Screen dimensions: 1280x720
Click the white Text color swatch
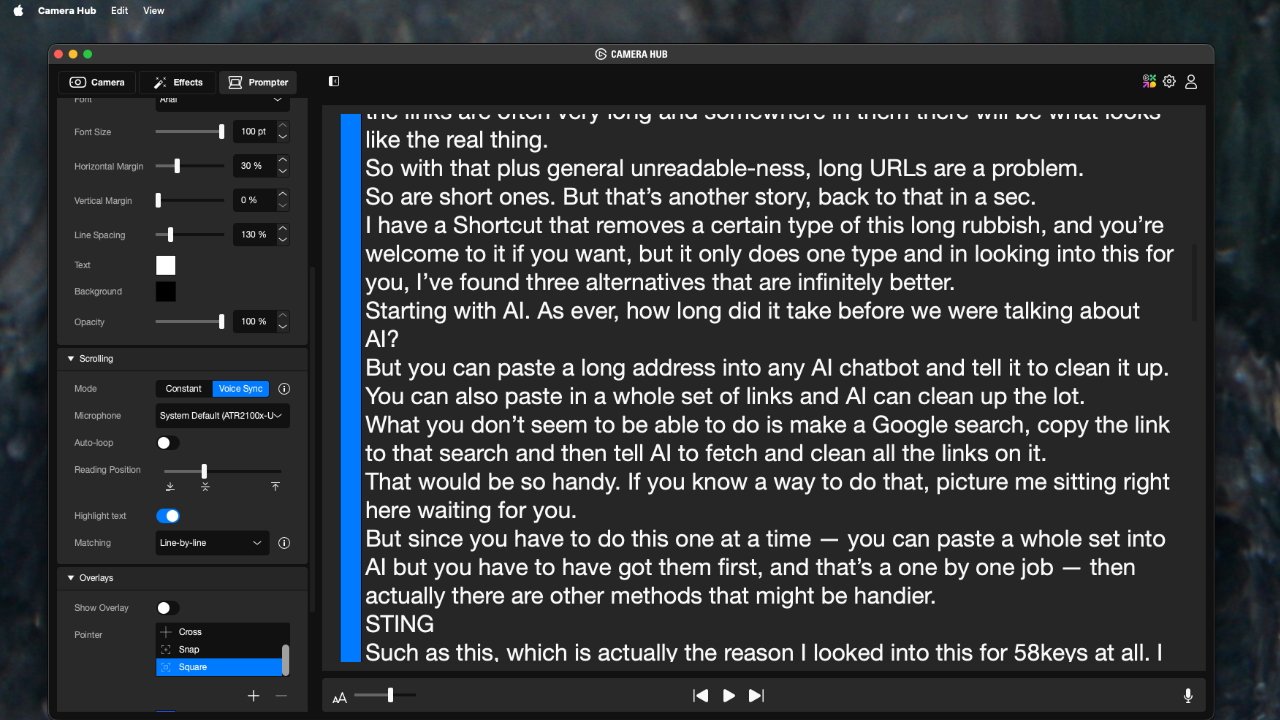165,265
